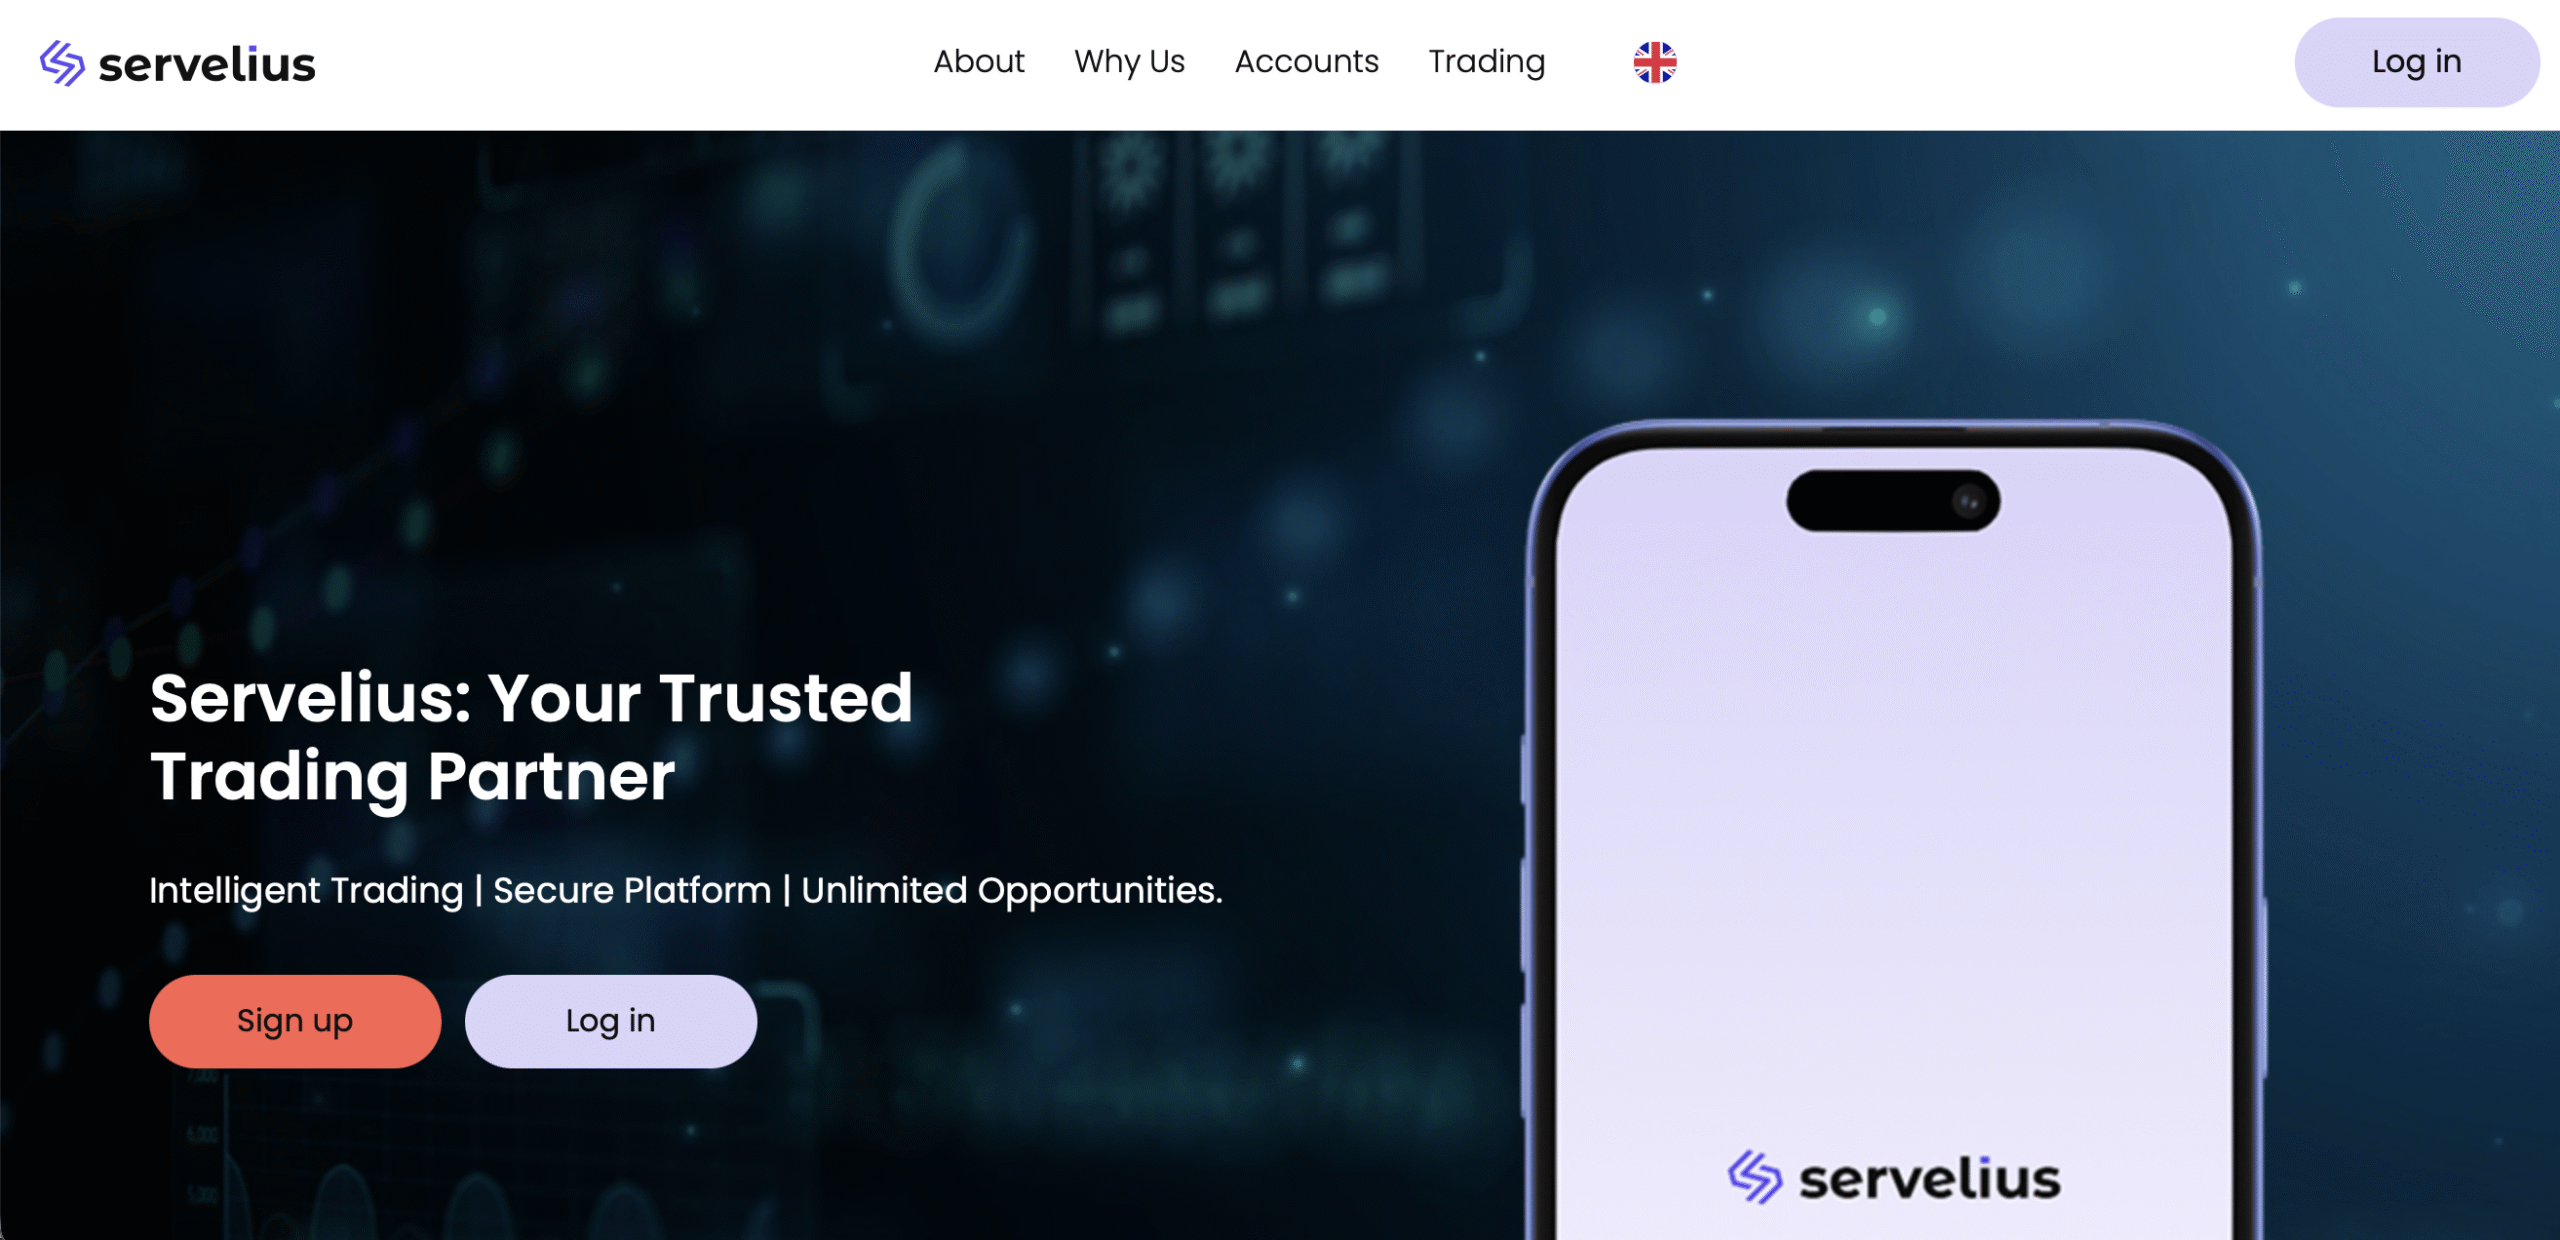Open the Accounts menu item

point(1306,62)
